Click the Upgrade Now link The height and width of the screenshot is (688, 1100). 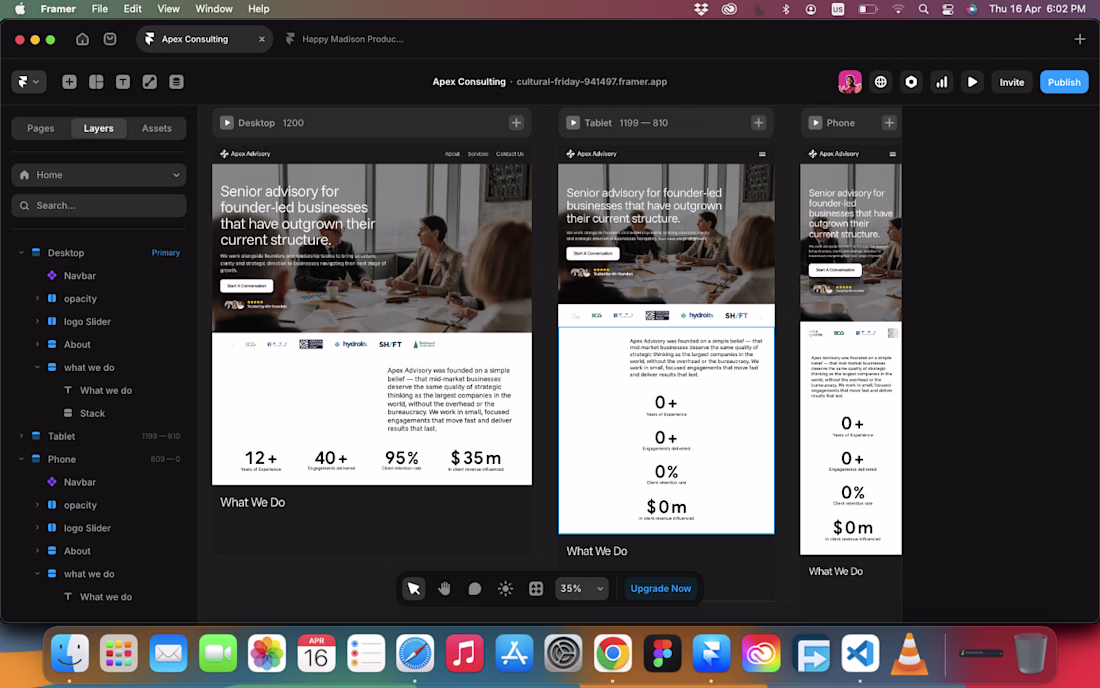click(660, 588)
